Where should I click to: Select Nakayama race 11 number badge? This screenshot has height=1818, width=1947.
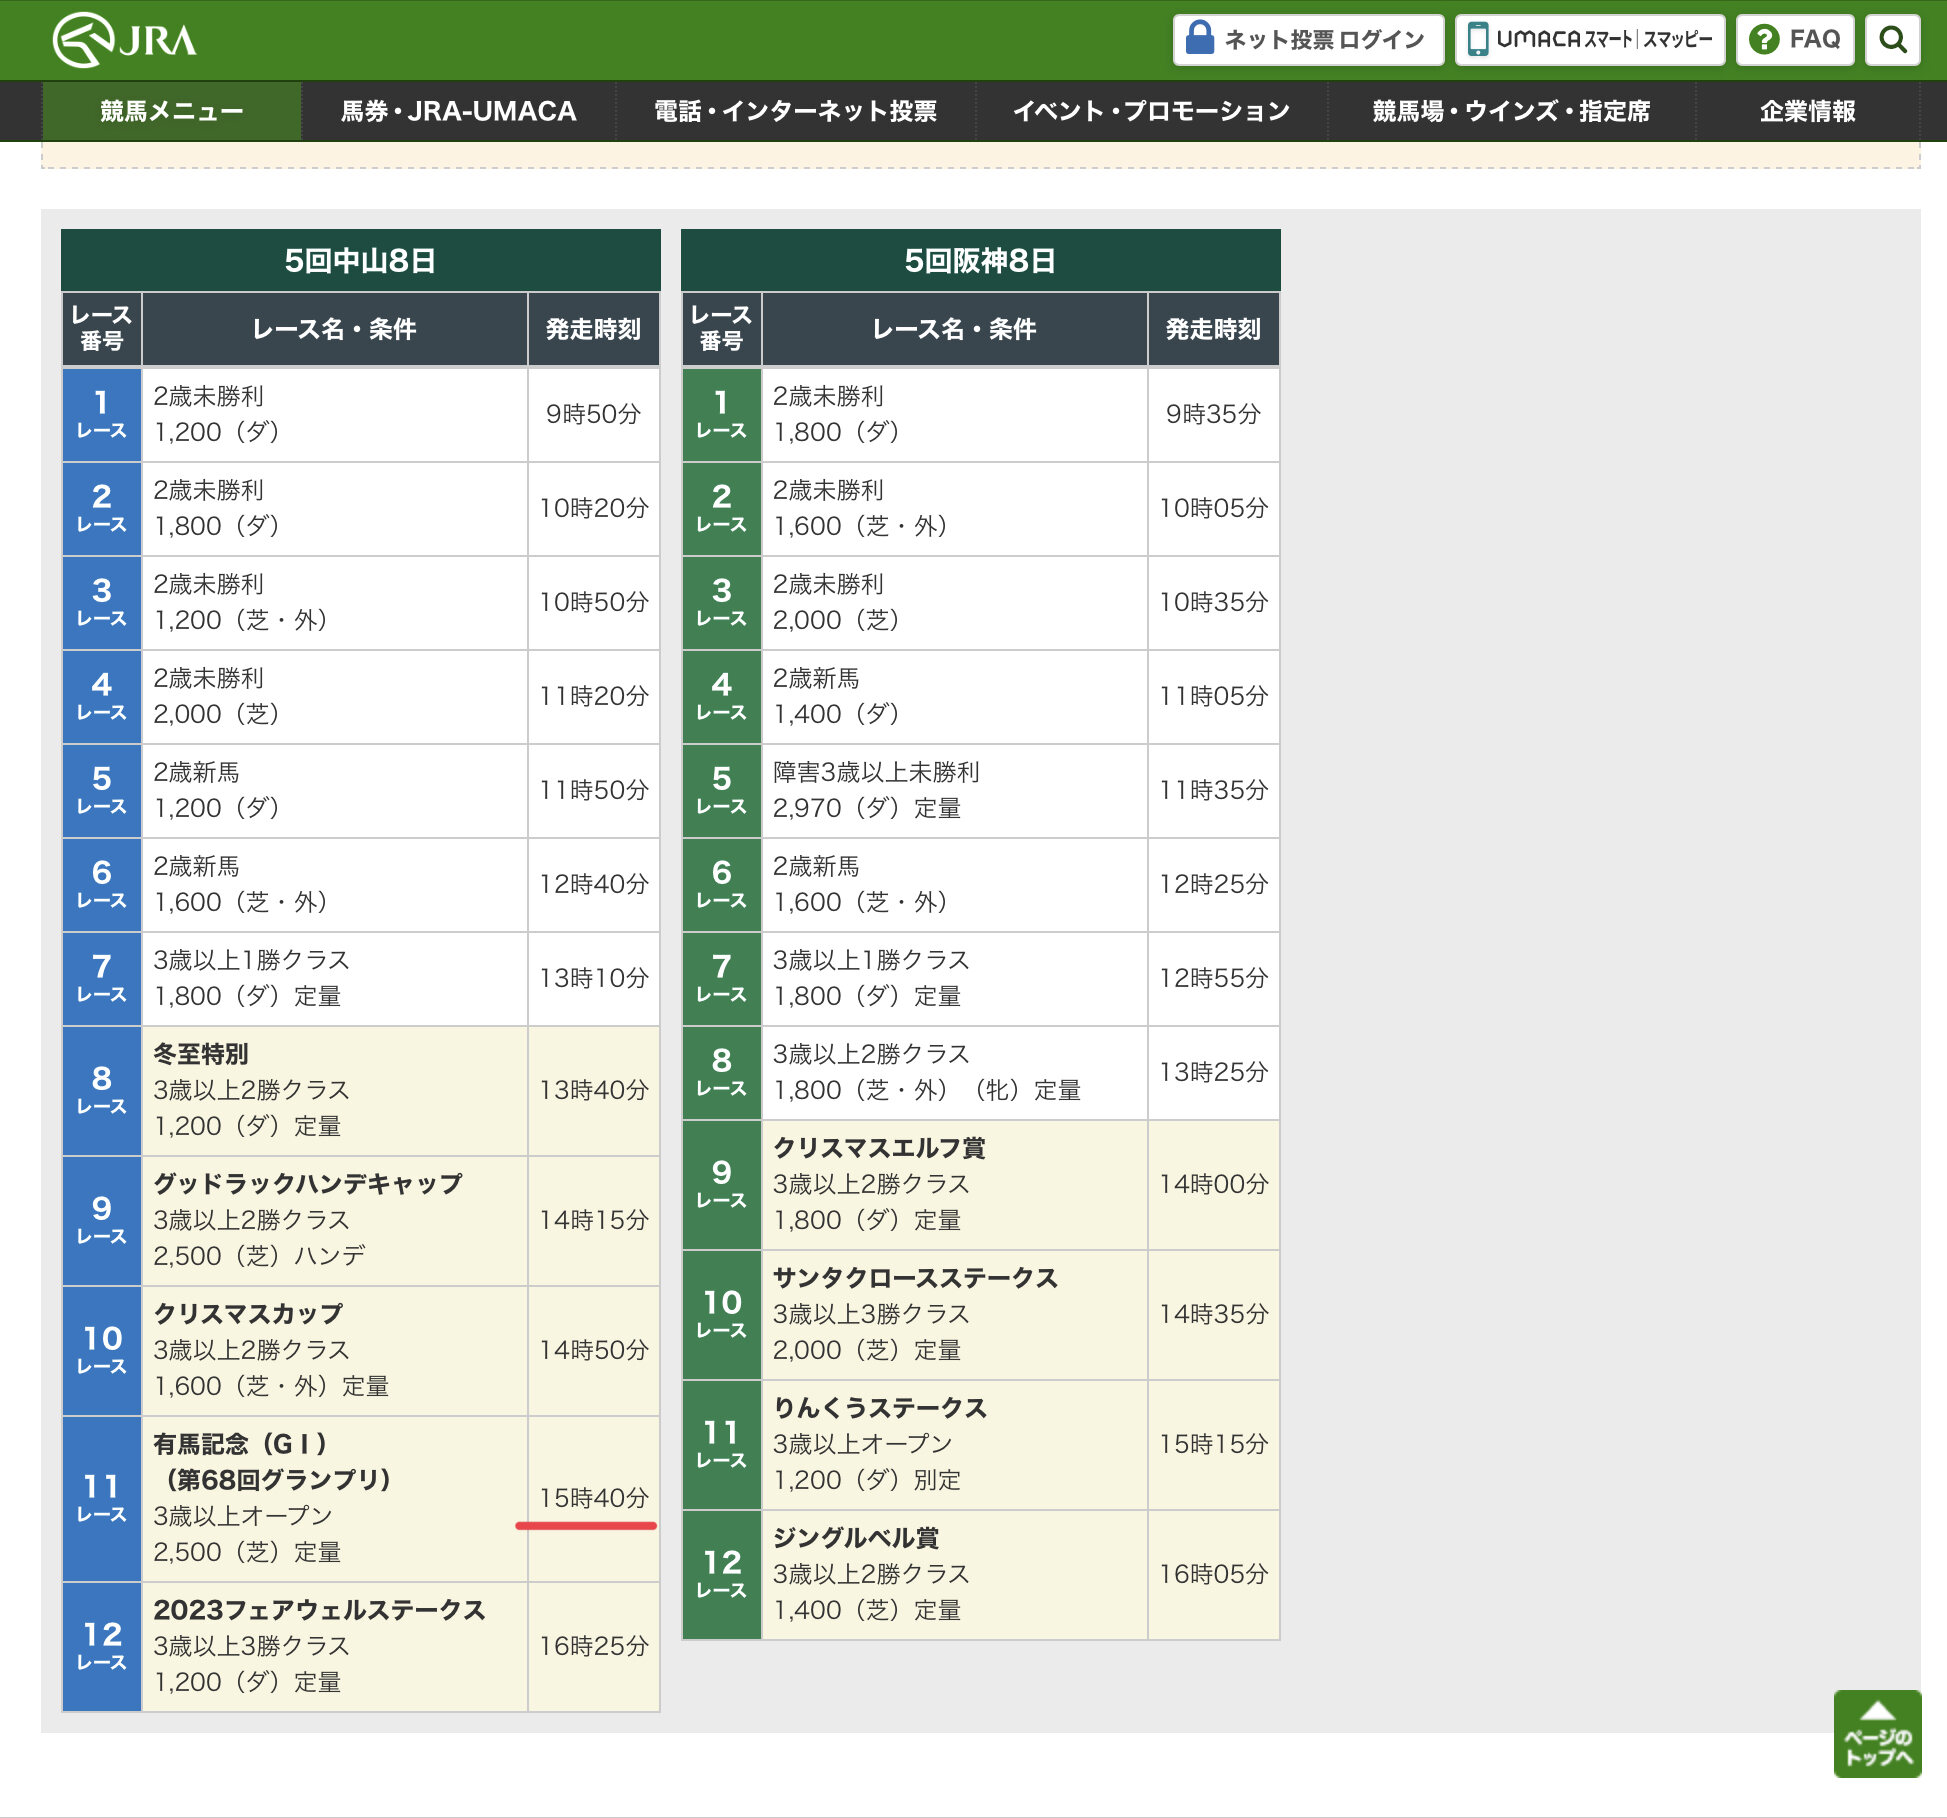pyautogui.click(x=102, y=1498)
